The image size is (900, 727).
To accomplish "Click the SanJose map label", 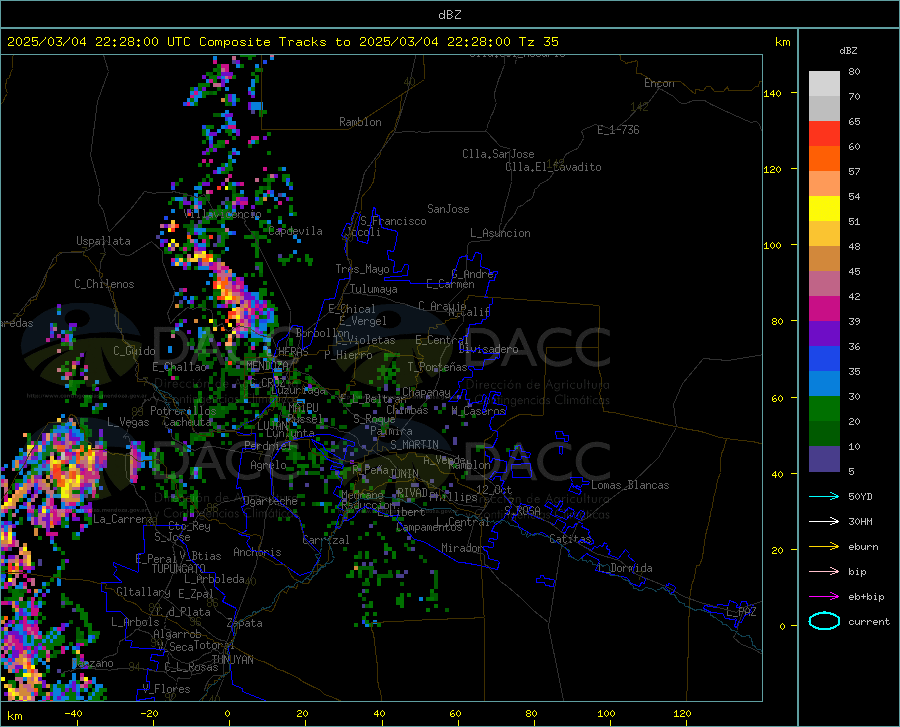I will pyautogui.click(x=448, y=209).
